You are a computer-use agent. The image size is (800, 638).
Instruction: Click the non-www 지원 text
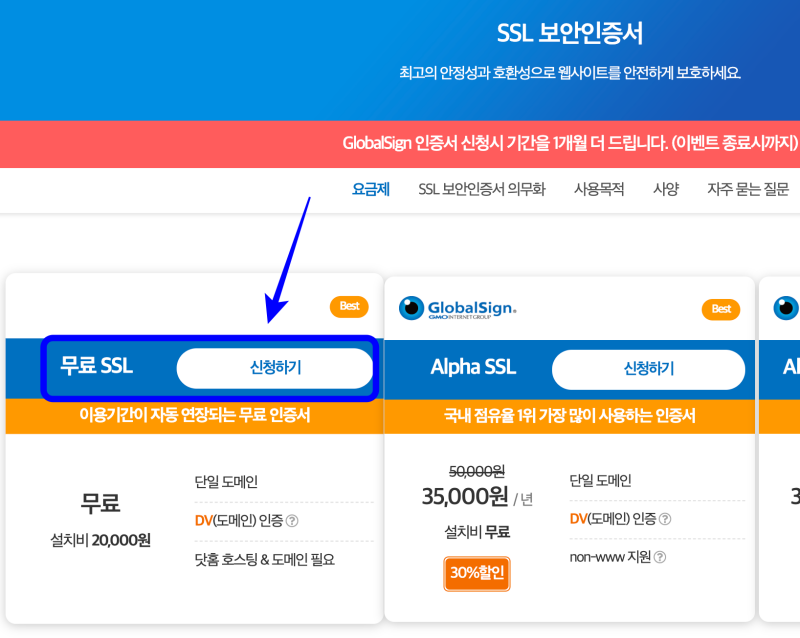point(610,557)
